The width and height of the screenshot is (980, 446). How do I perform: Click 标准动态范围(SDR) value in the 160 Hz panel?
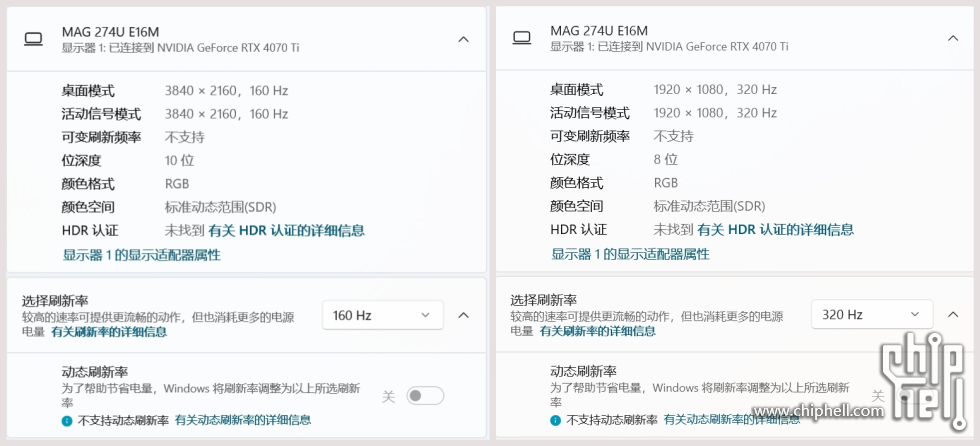tap(221, 207)
